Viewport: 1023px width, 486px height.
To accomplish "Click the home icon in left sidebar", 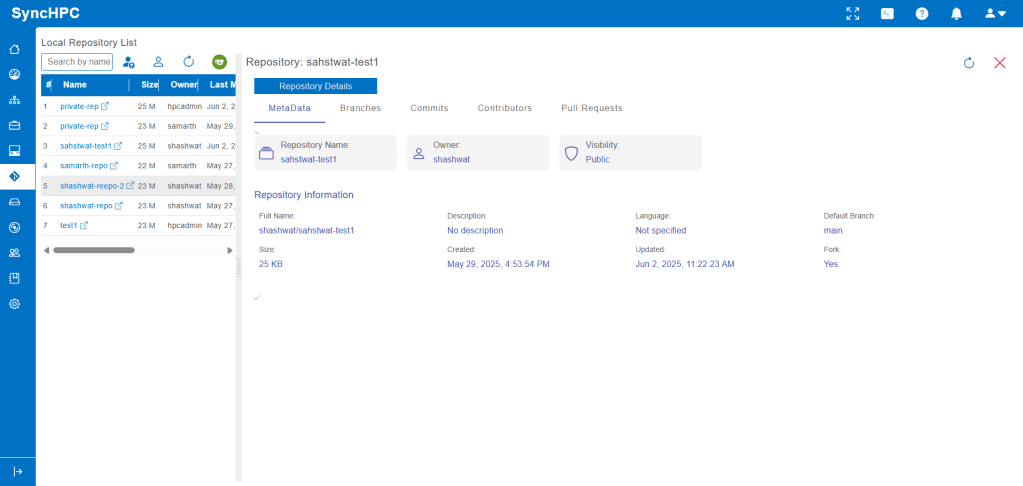I will pos(15,49).
